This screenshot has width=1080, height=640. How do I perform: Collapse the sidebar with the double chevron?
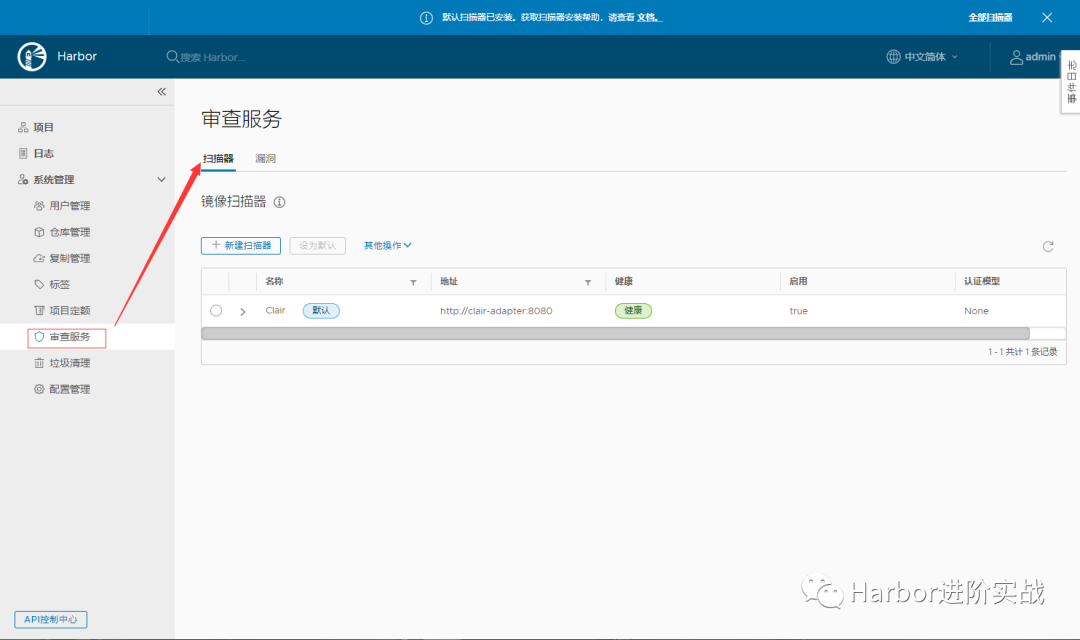(161, 92)
